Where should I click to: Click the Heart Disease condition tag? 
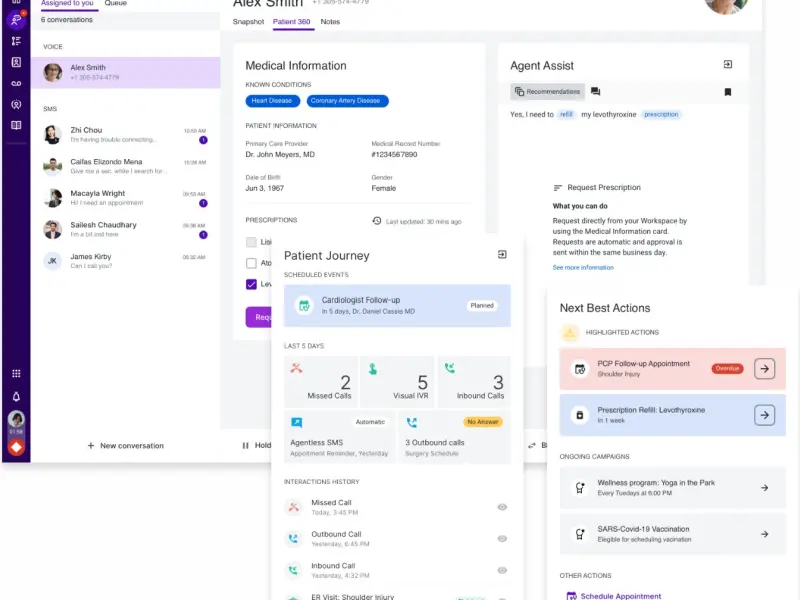tap(272, 101)
